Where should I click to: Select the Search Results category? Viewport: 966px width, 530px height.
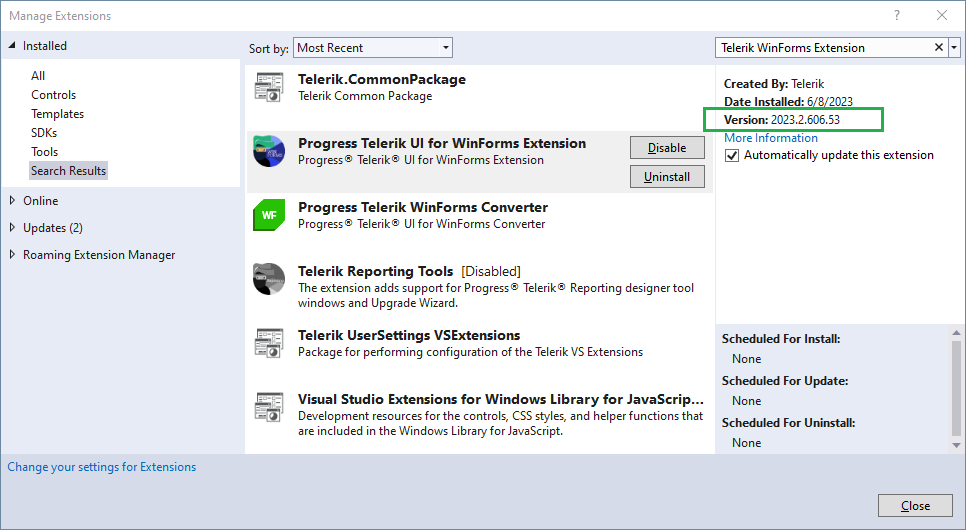[68, 171]
